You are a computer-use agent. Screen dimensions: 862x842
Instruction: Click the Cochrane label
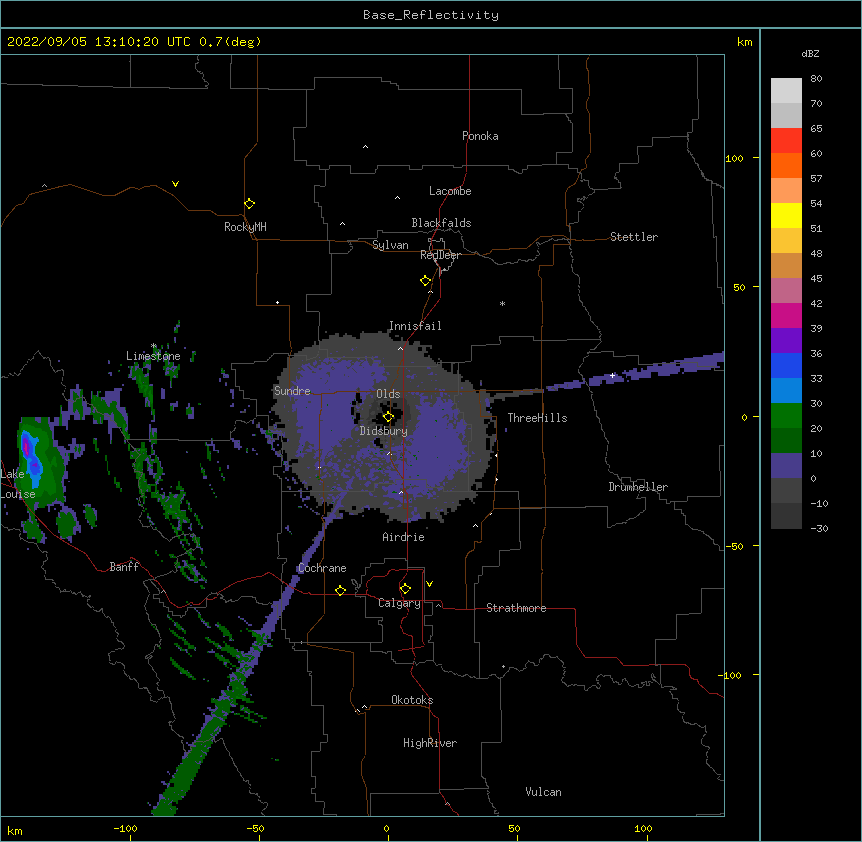322,568
